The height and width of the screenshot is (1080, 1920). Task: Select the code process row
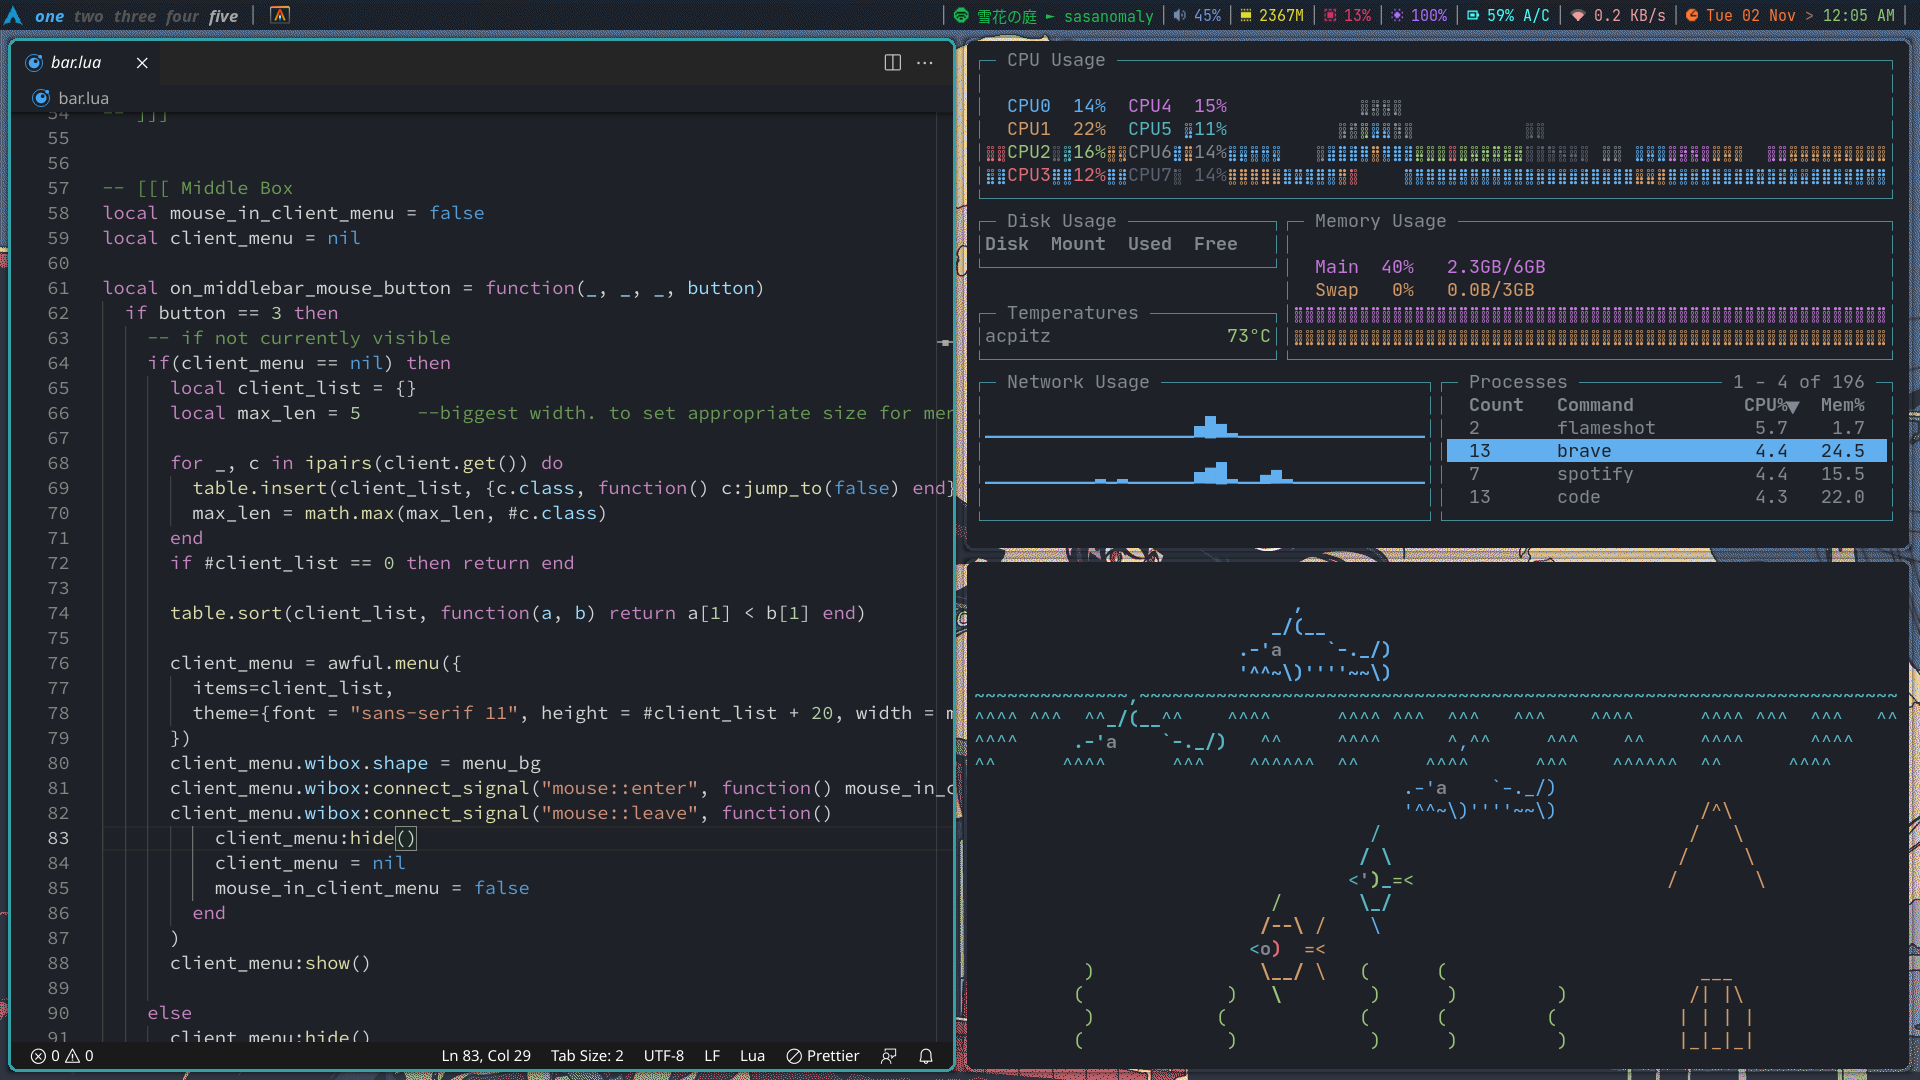pyautogui.click(x=1666, y=497)
